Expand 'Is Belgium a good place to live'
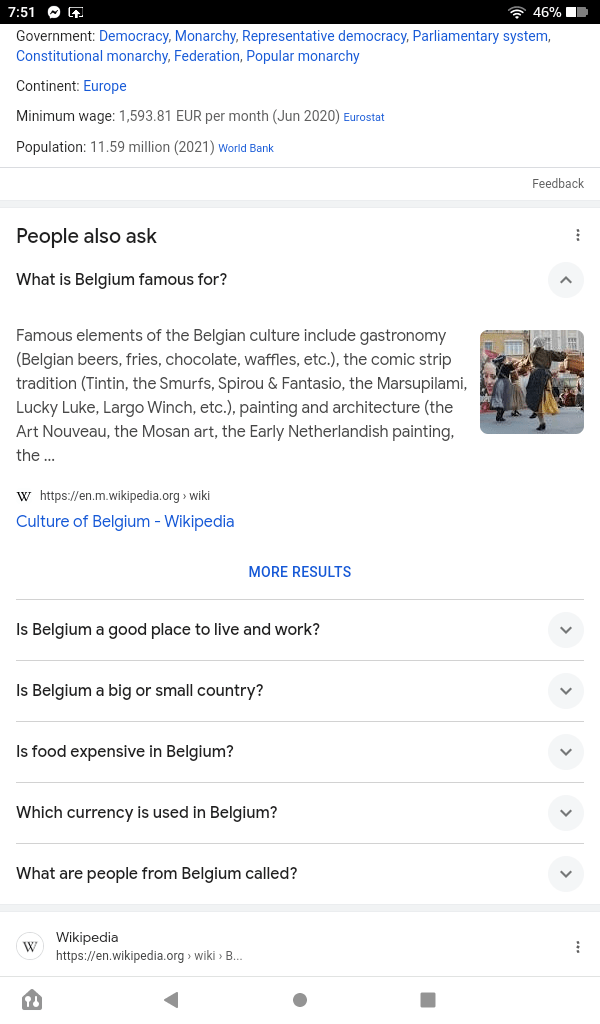600x1024 pixels. pyautogui.click(x=565, y=630)
